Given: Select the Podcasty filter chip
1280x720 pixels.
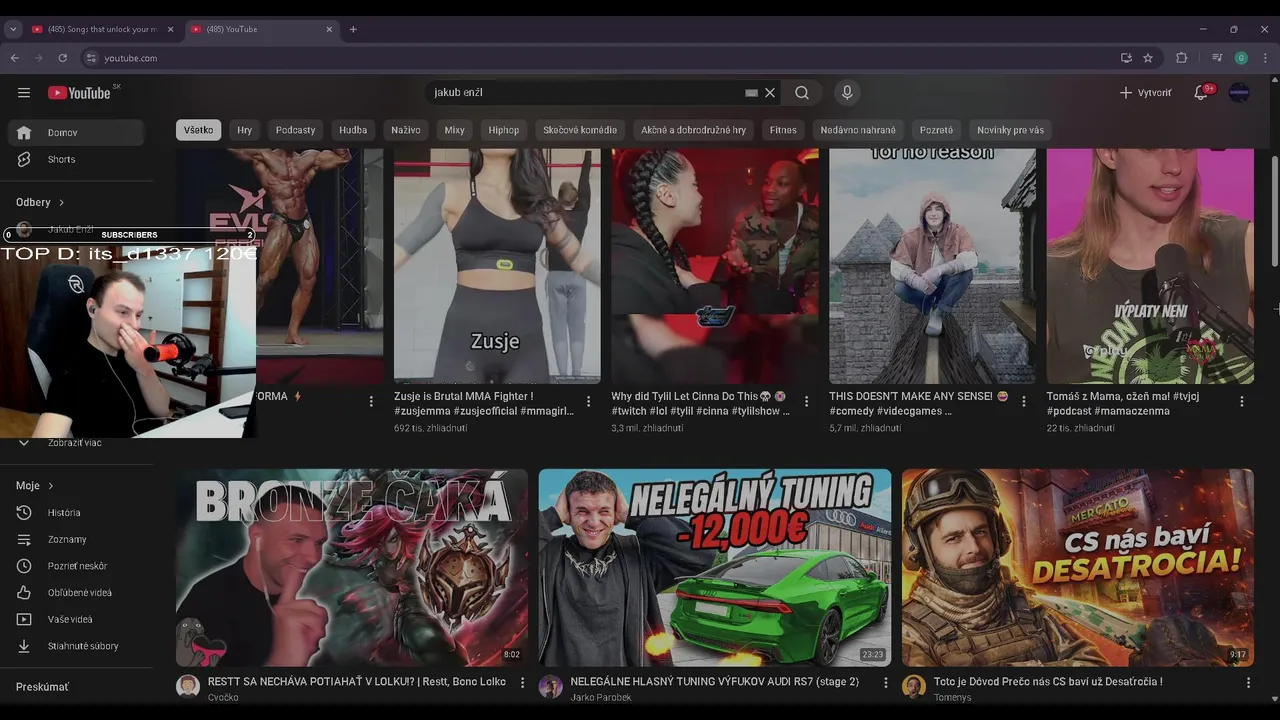Looking at the screenshot, I should [295, 130].
